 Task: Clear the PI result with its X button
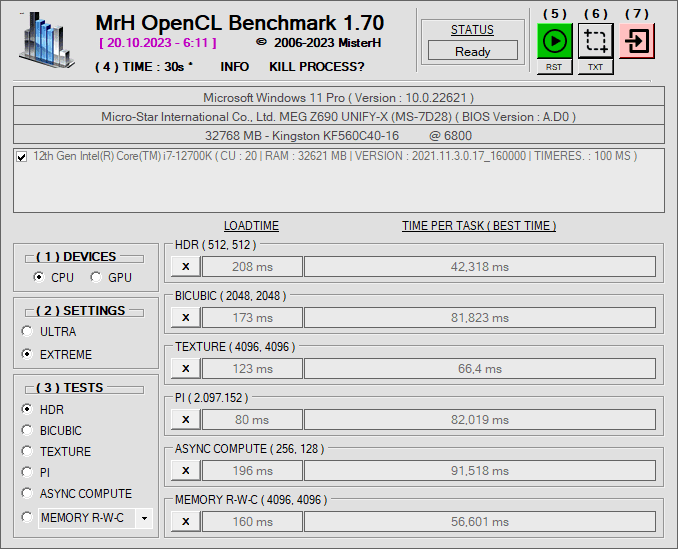[x=186, y=419]
